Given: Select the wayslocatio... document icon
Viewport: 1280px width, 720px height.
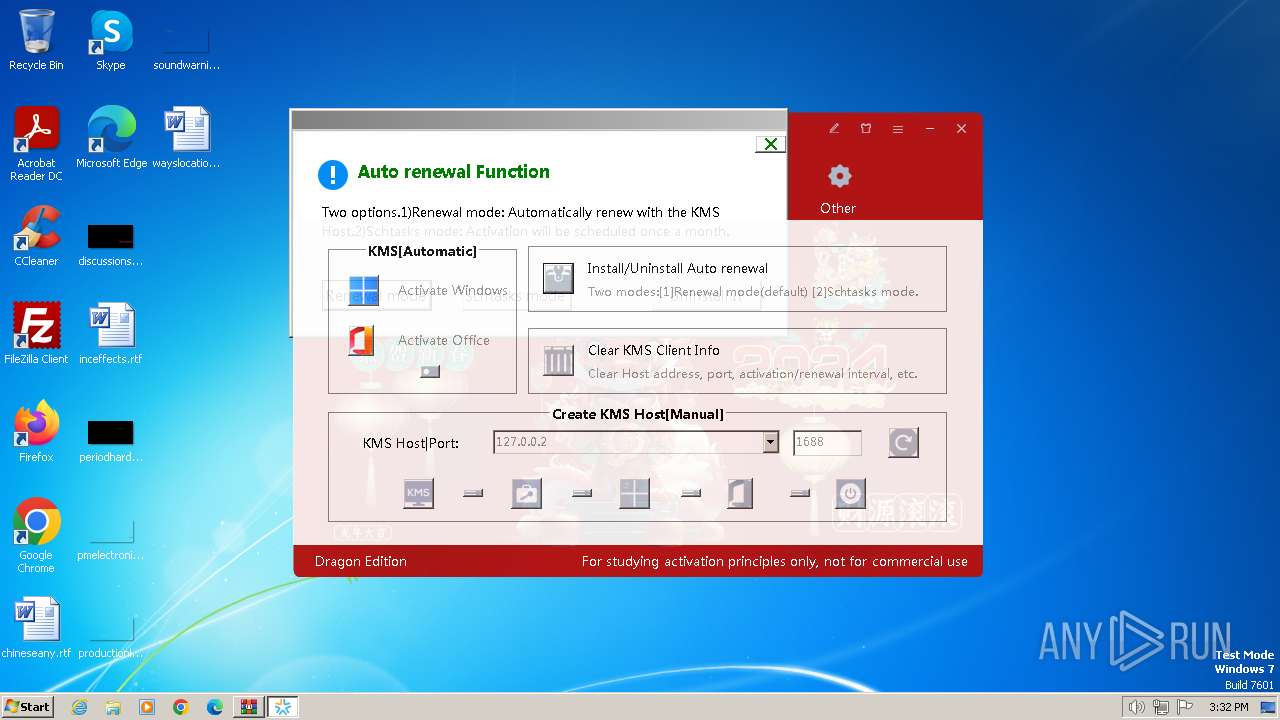Looking at the screenshot, I should [x=186, y=138].
